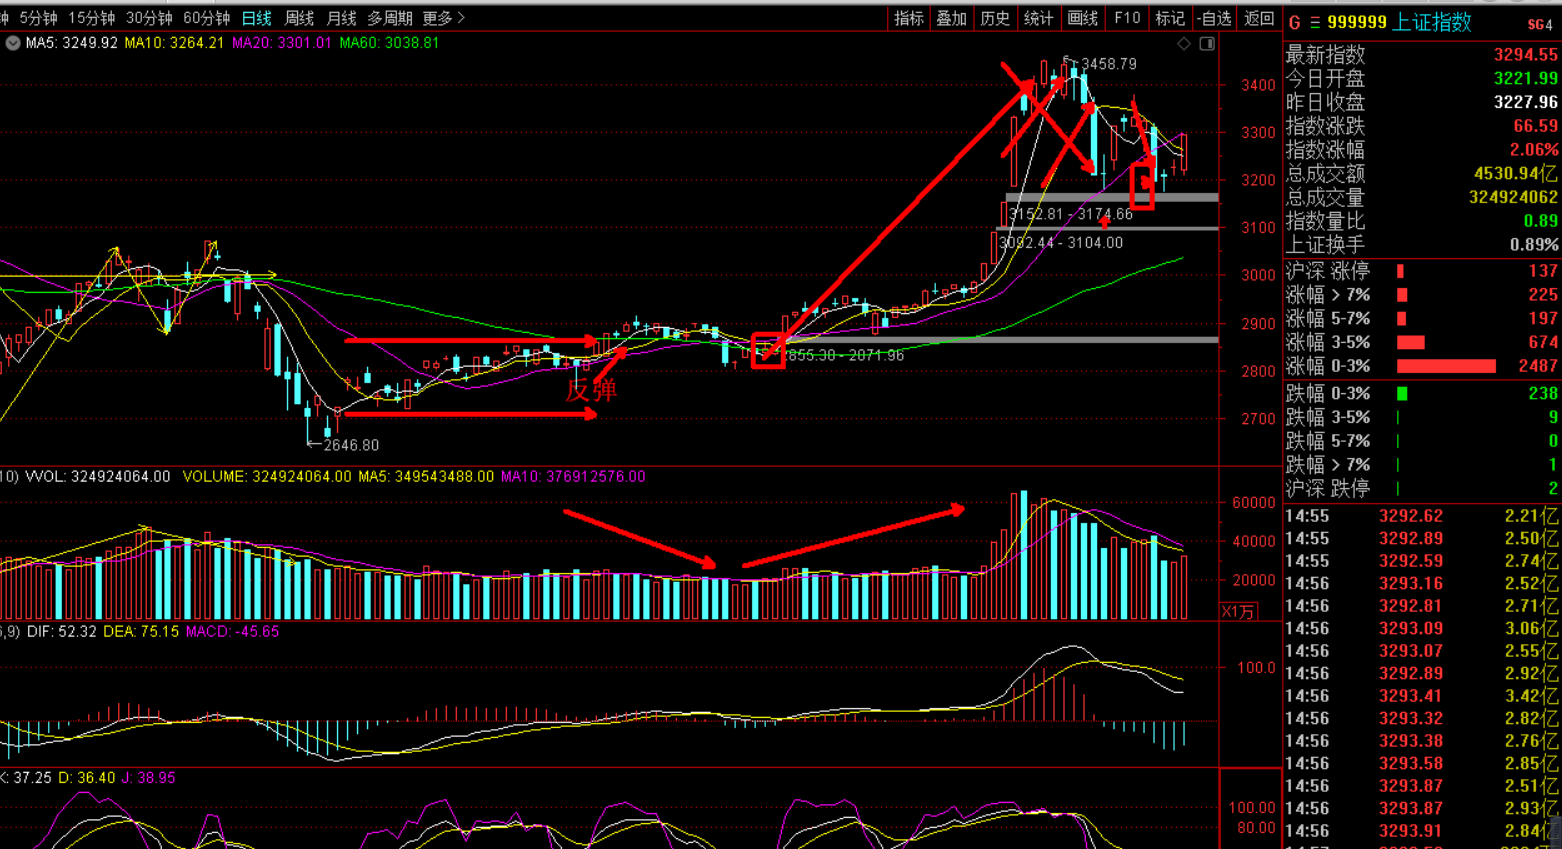This screenshot has height=849, width=1562.
Task: Click the tick row priced 3292.62
Action: [1422, 516]
